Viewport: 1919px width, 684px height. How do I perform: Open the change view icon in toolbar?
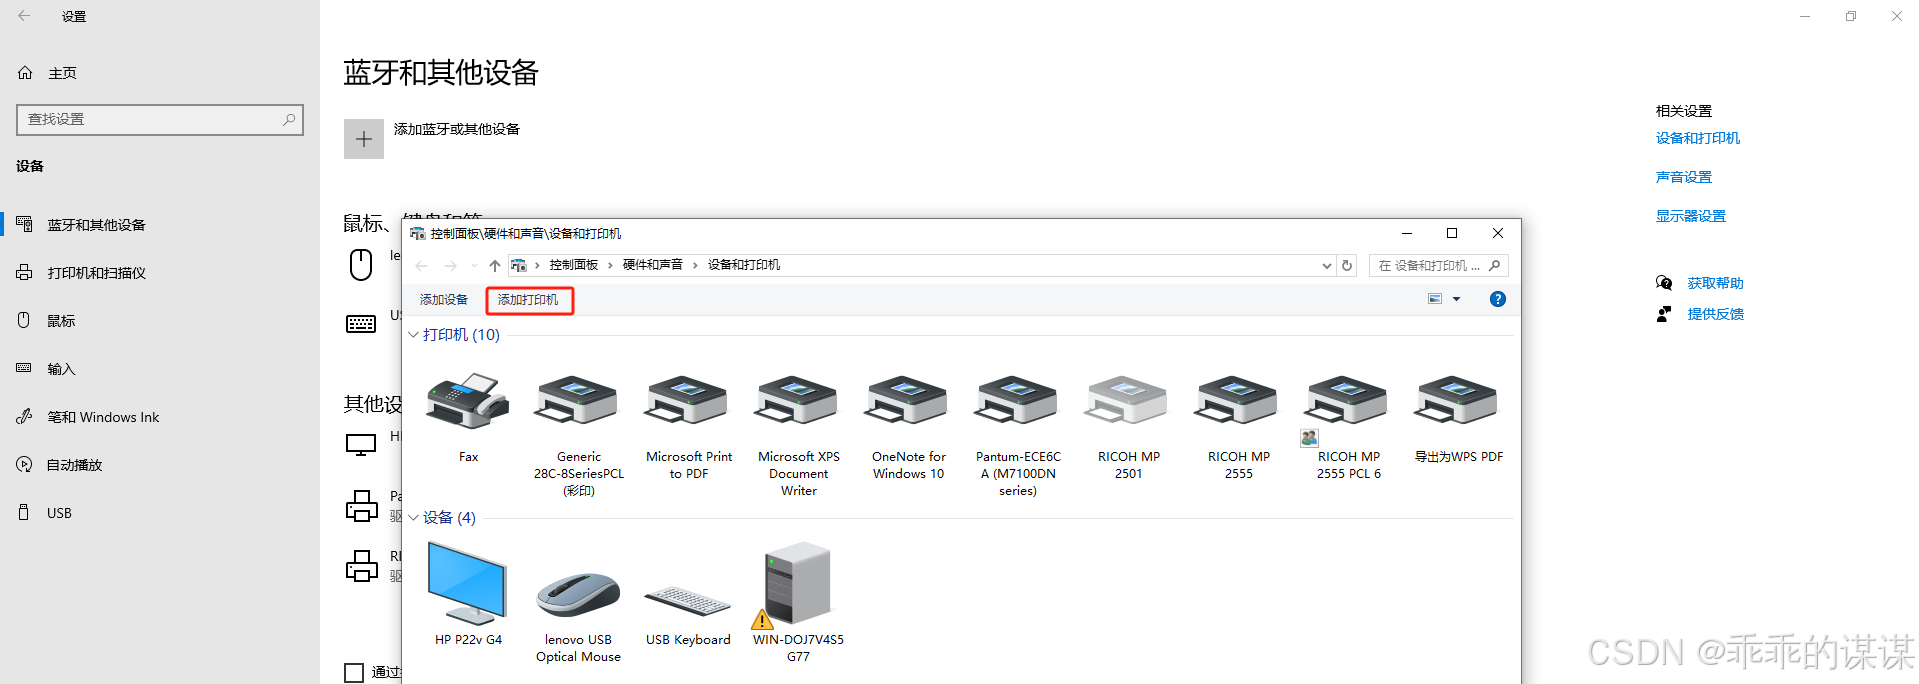pyautogui.click(x=1435, y=299)
